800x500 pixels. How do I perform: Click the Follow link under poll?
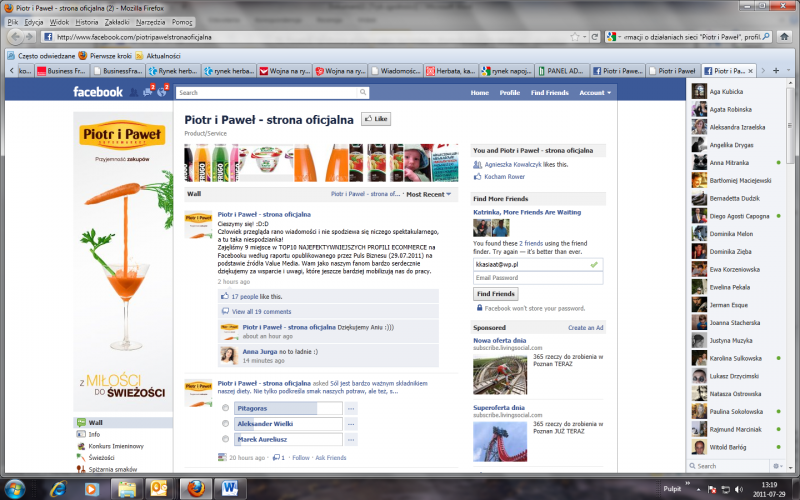(x=301, y=458)
